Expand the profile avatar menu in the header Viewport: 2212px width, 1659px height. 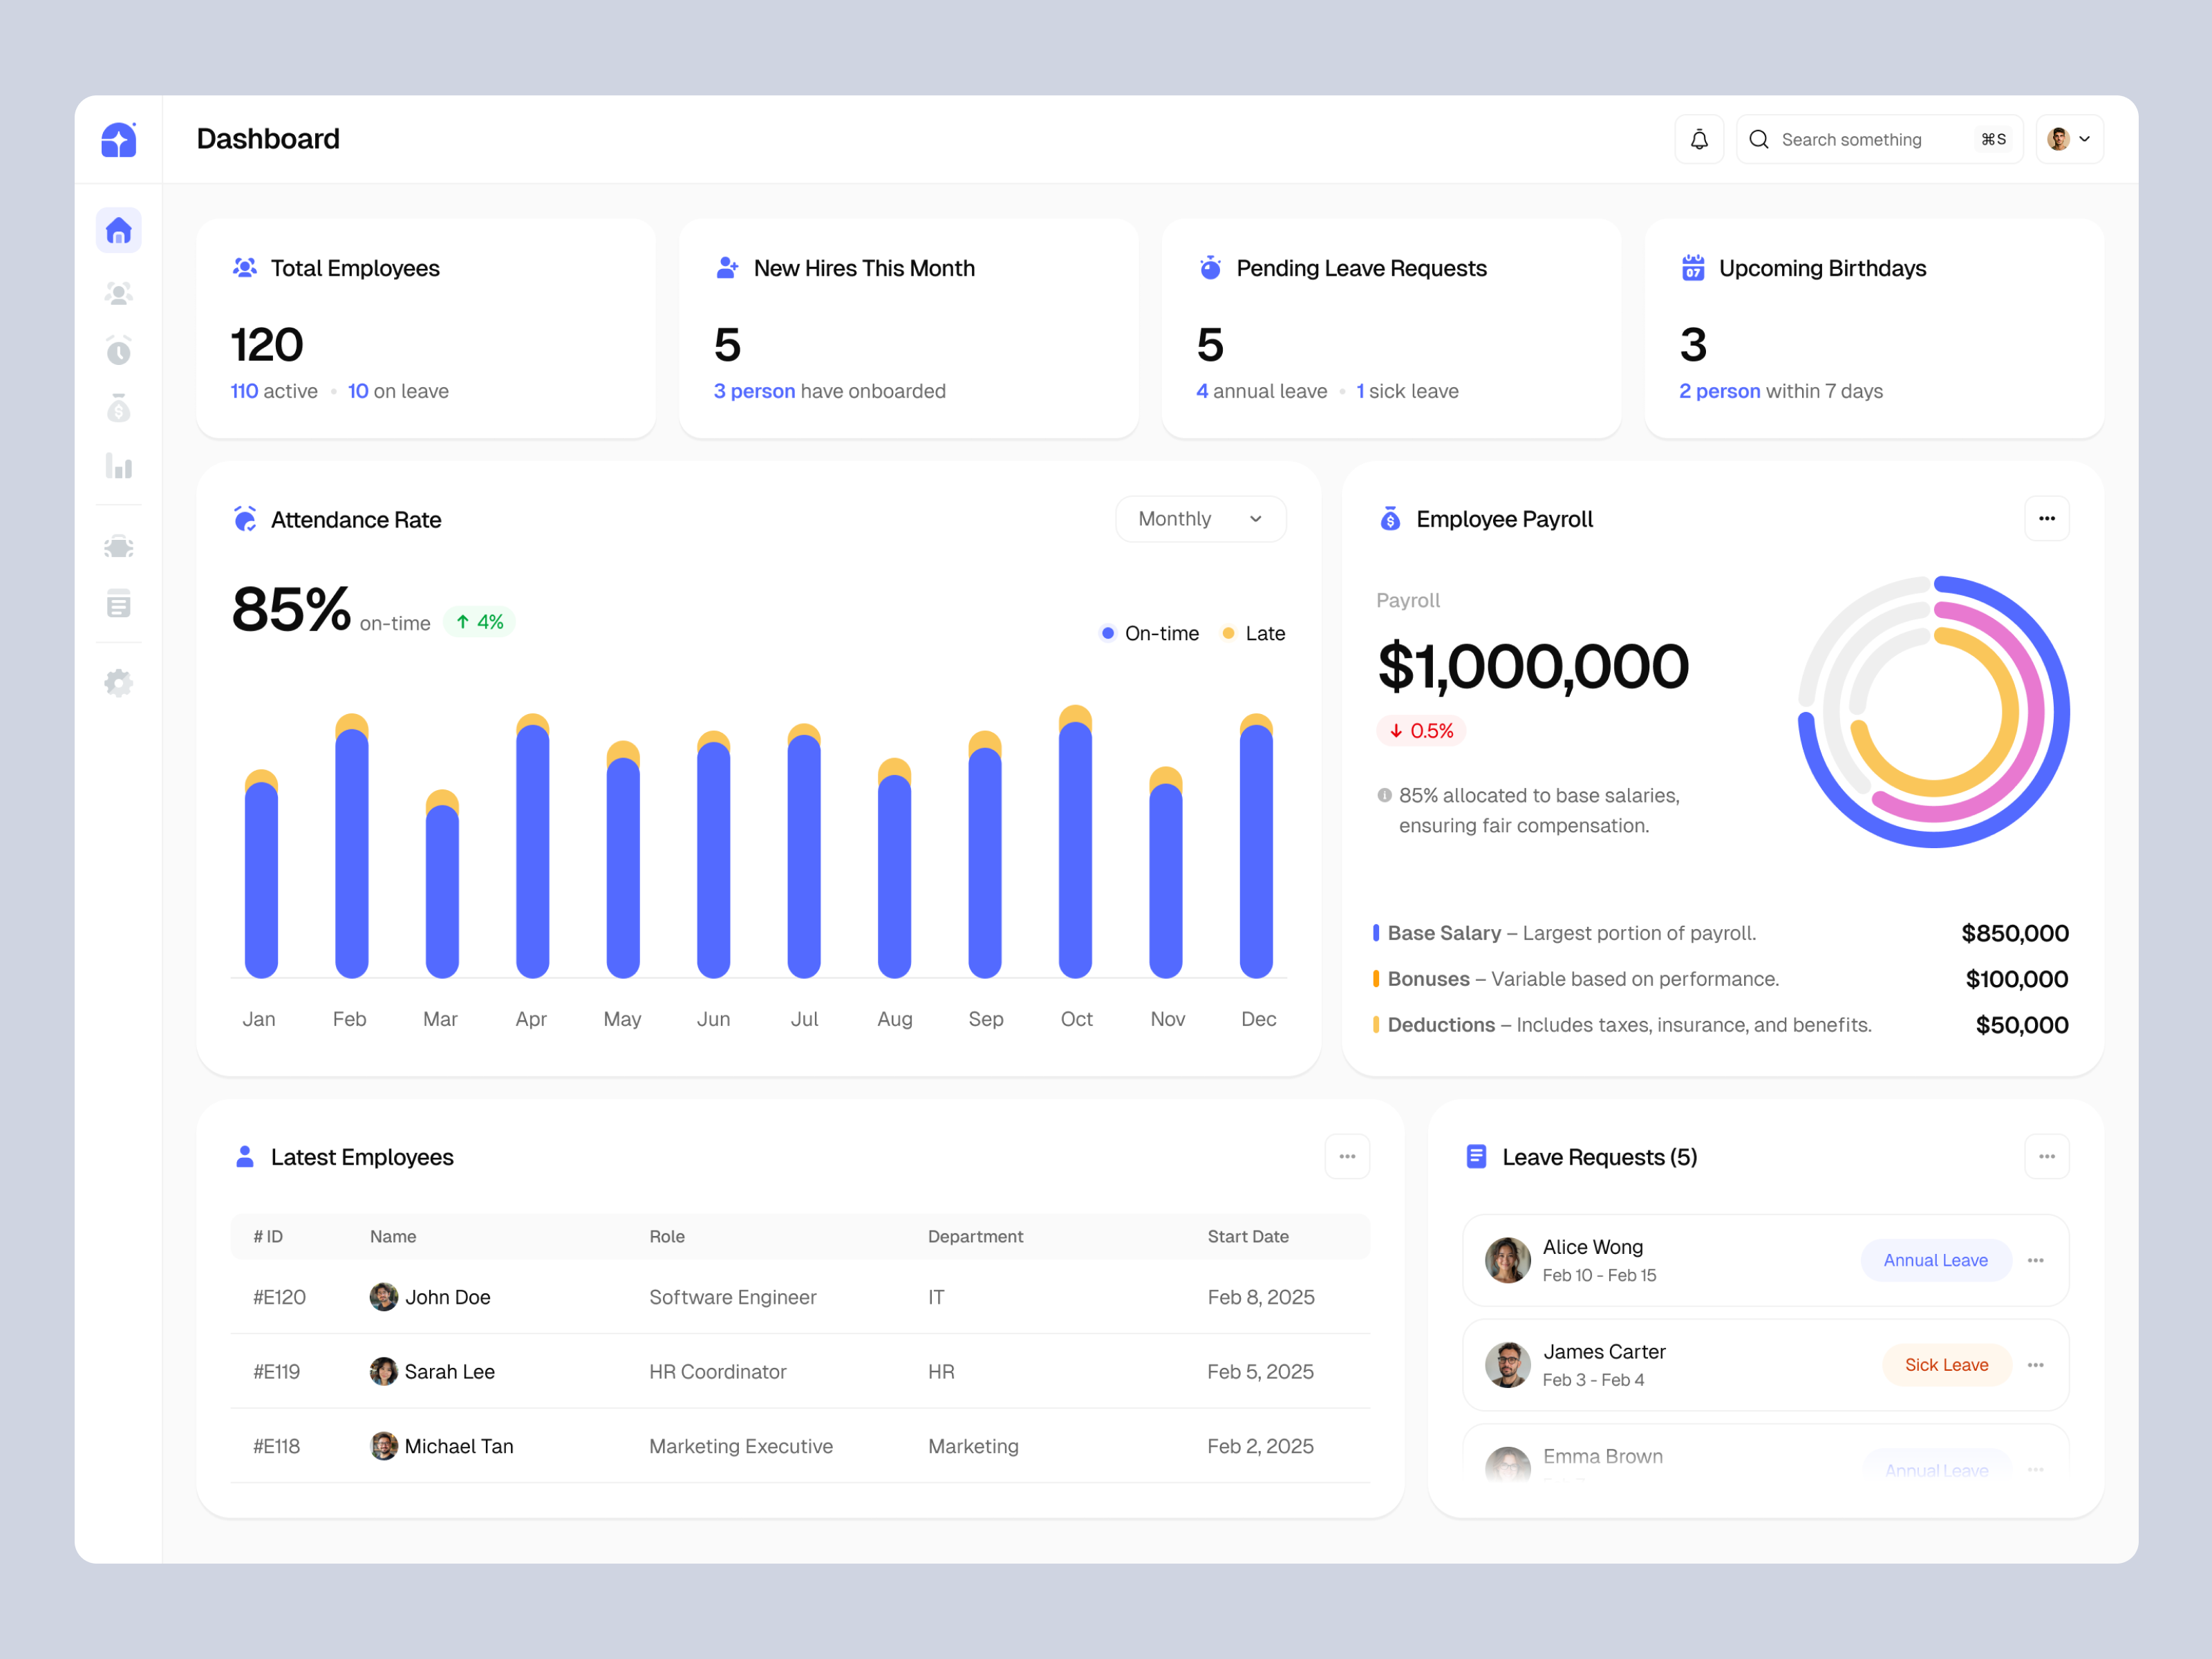pyautogui.click(x=2067, y=139)
